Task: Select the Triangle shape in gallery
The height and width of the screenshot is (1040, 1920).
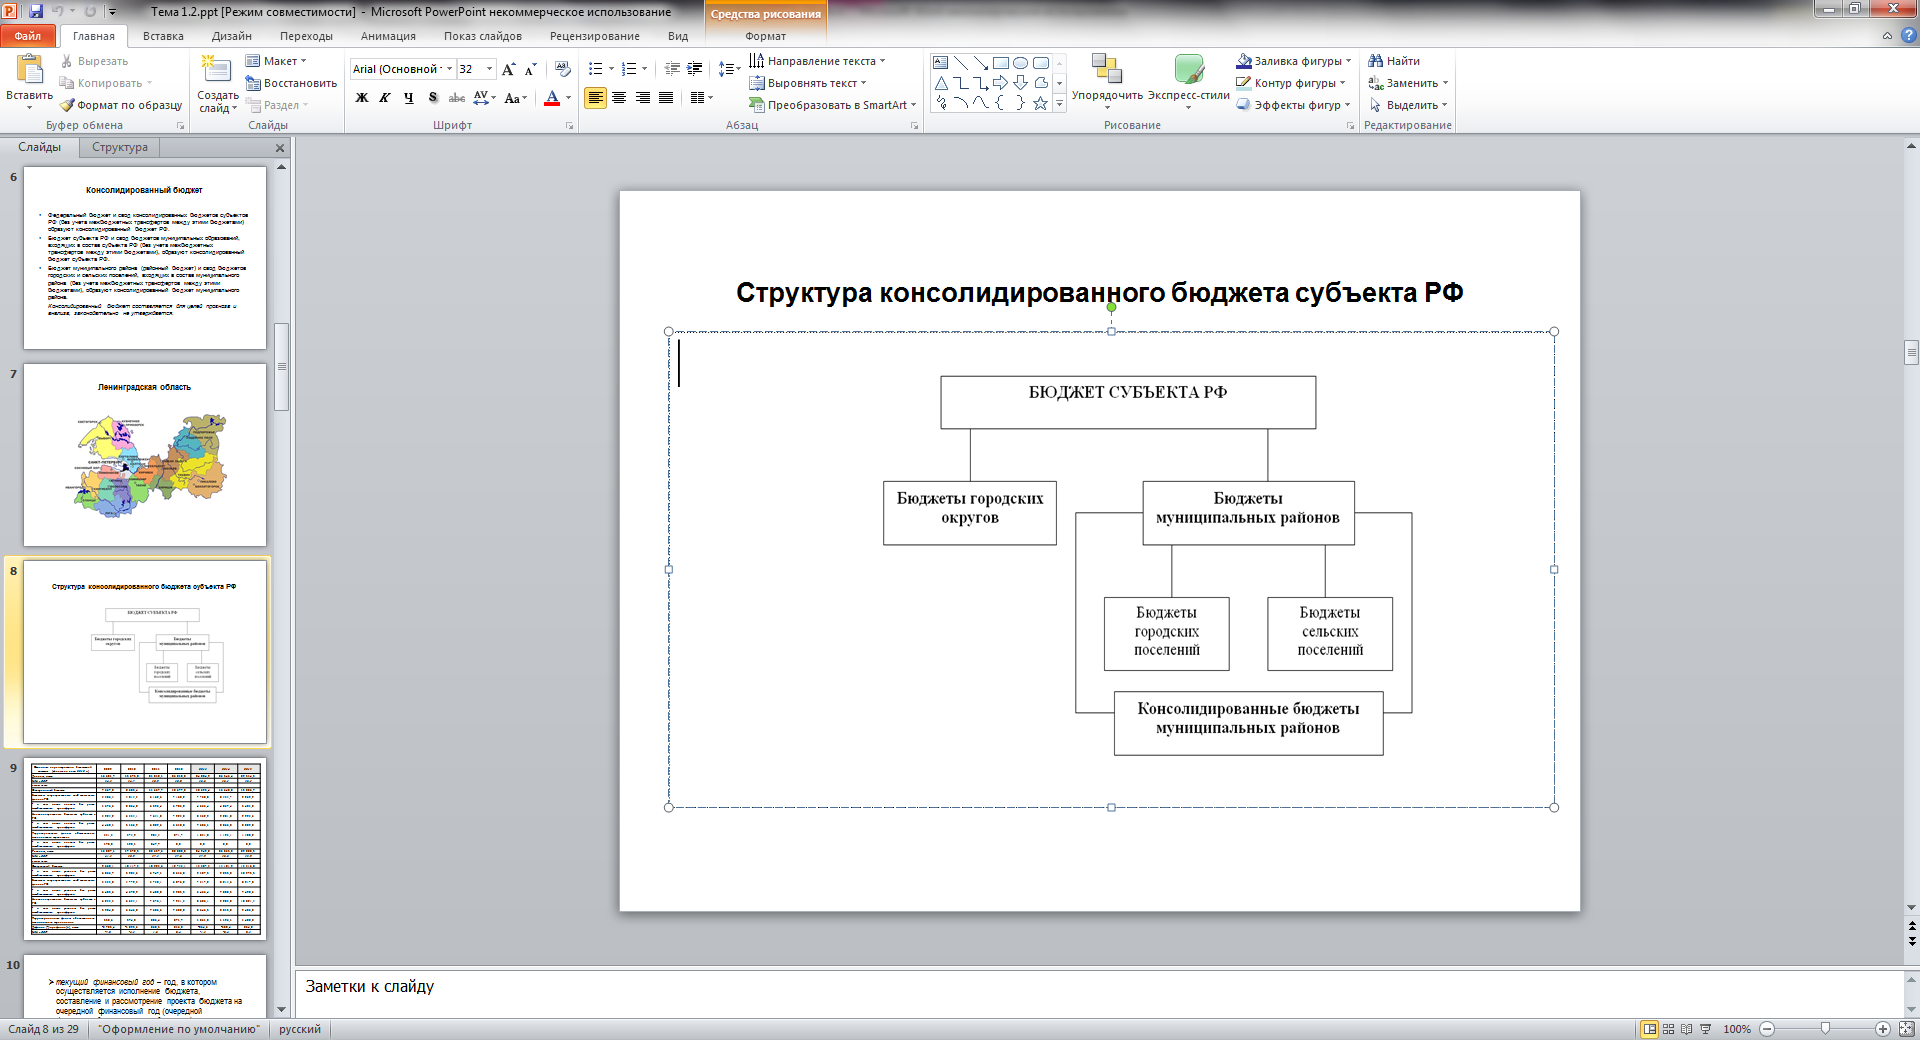Action: (941, 83)
